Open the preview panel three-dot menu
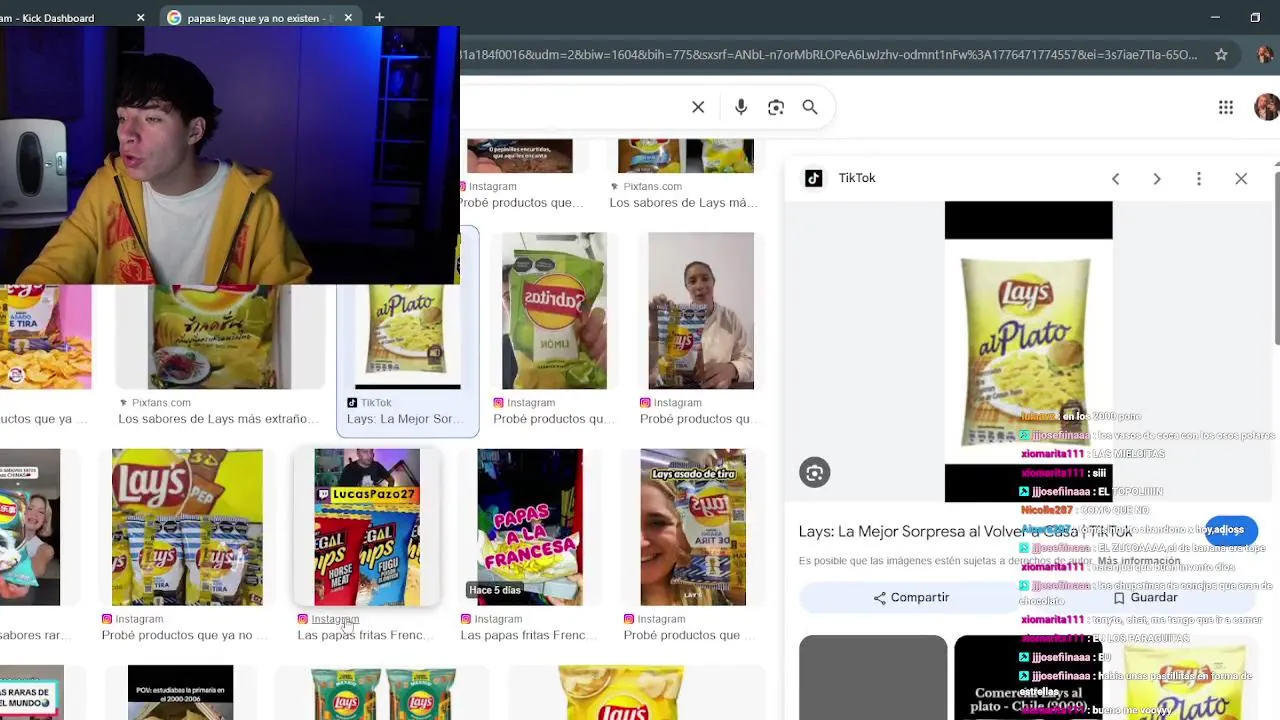The image size is (1280, 720). [x=1199, y=179]
